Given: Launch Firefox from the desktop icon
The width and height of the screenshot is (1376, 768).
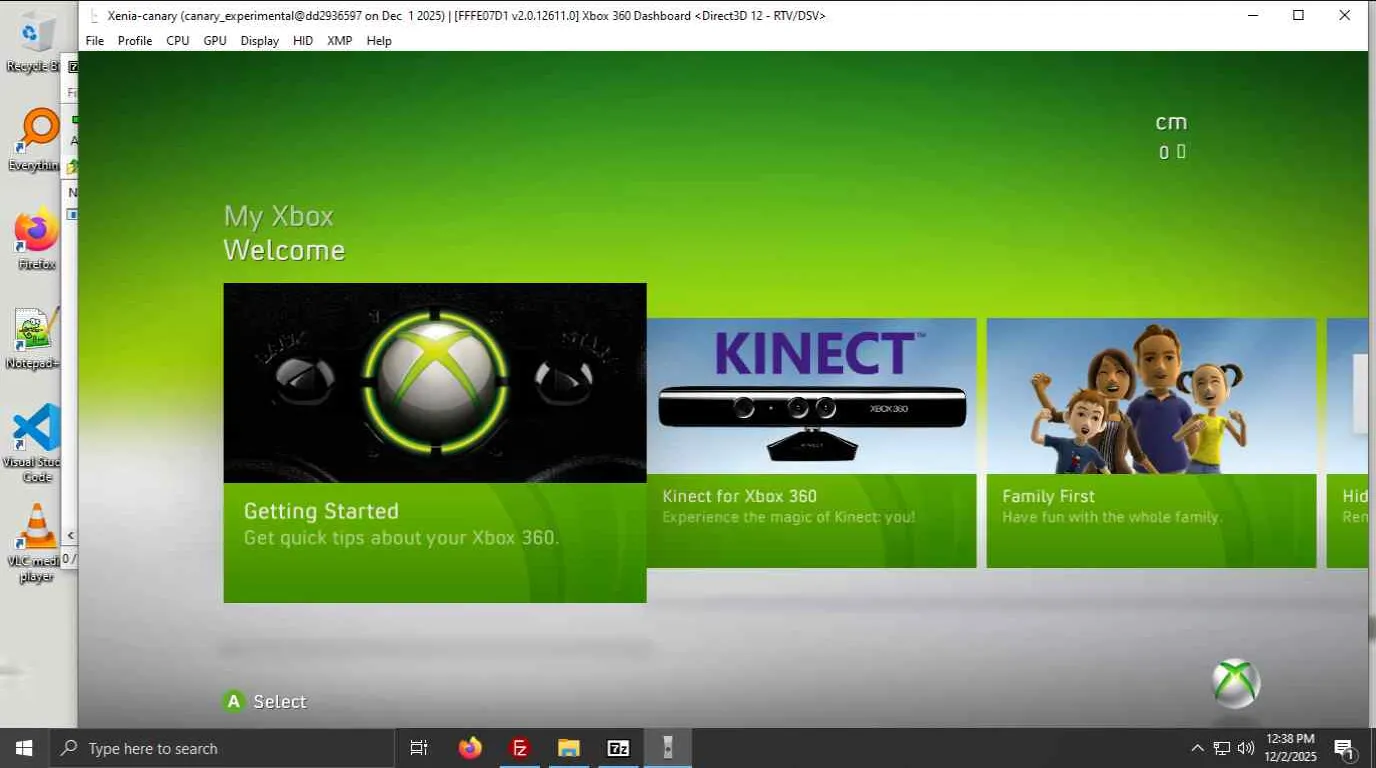Looking at the screenshot, I should [37, 238].
